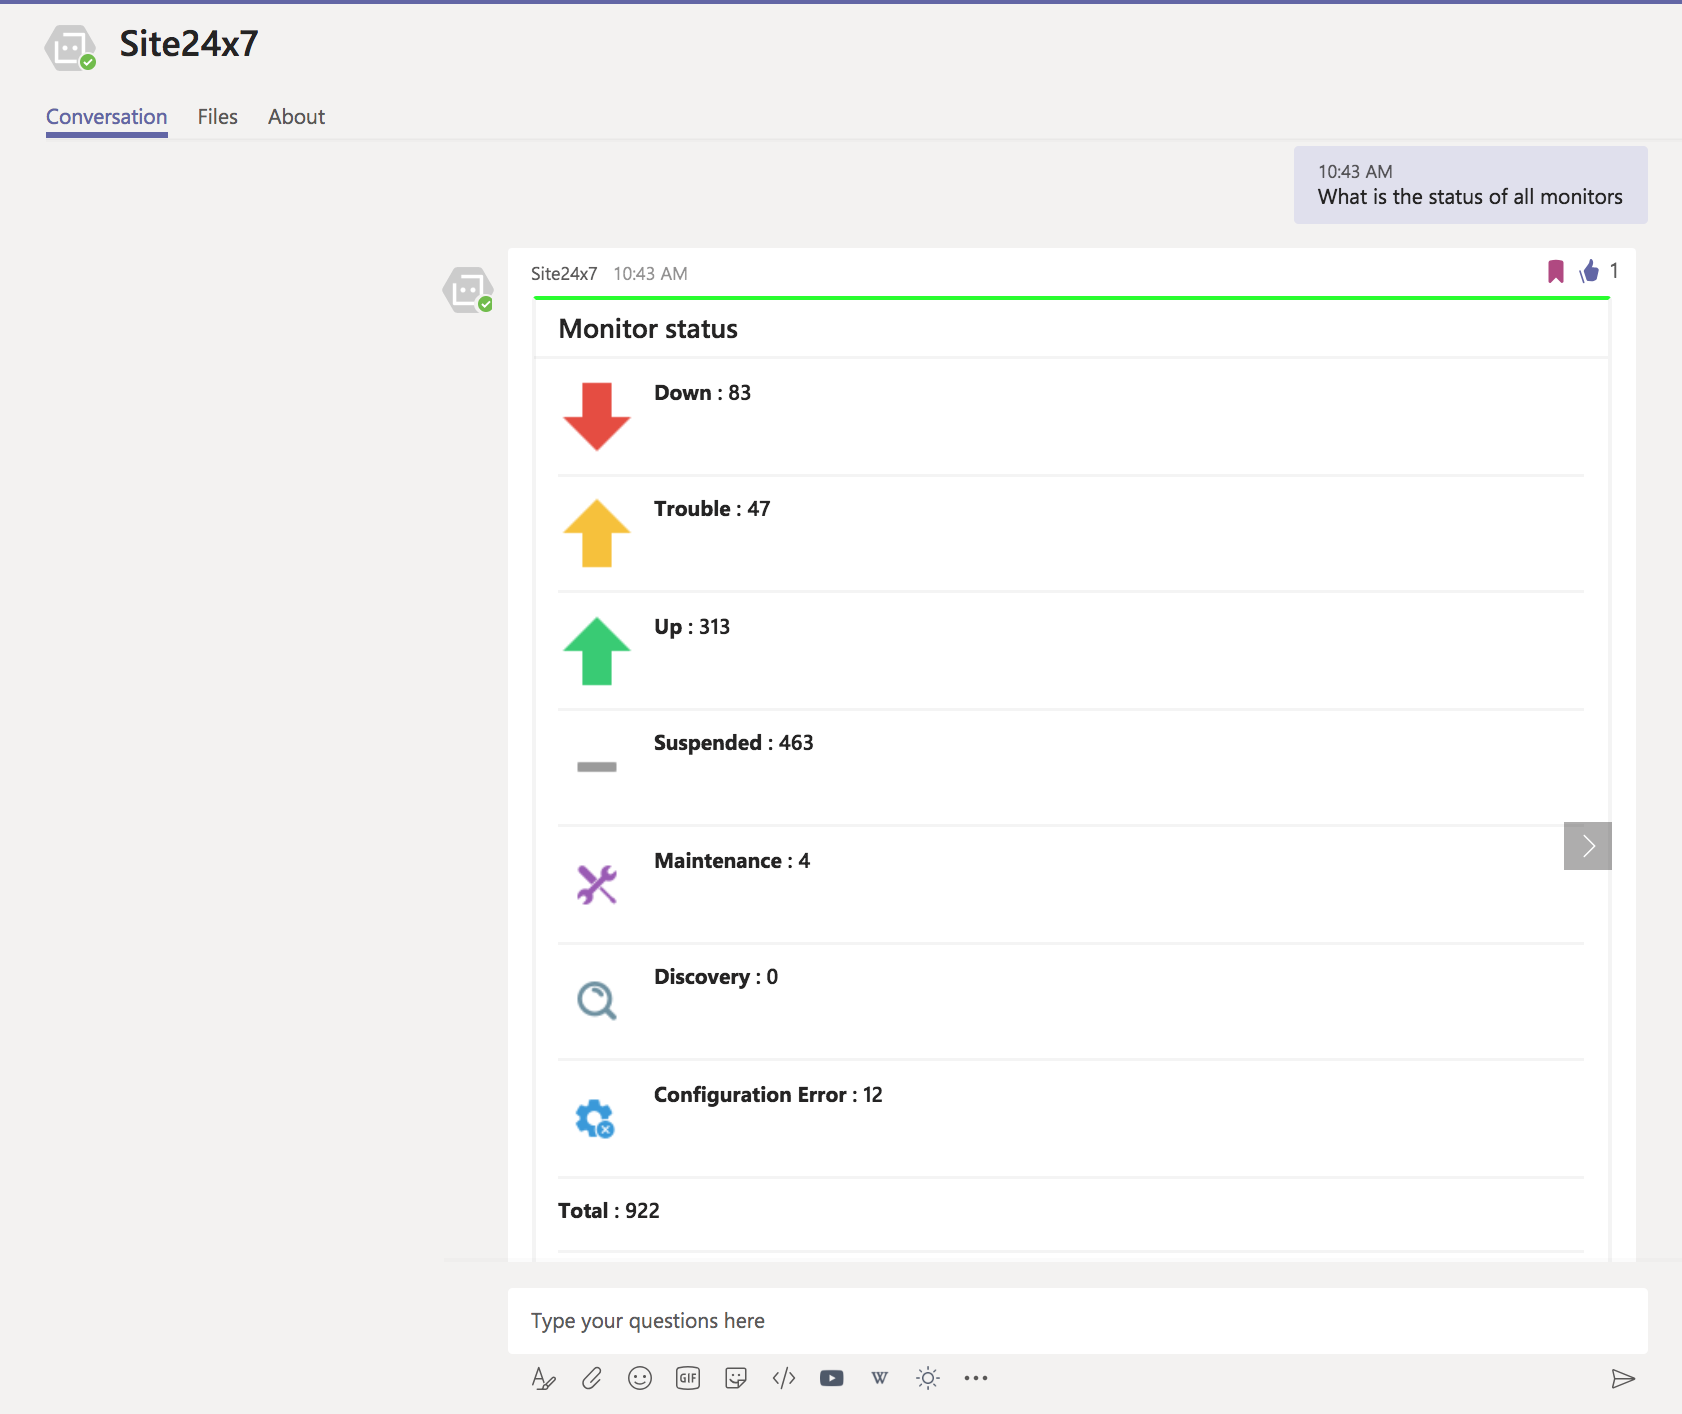This screenshot has width=1682, height=1414.
Task: Switch to the Files tab
Action: [217, 117]
